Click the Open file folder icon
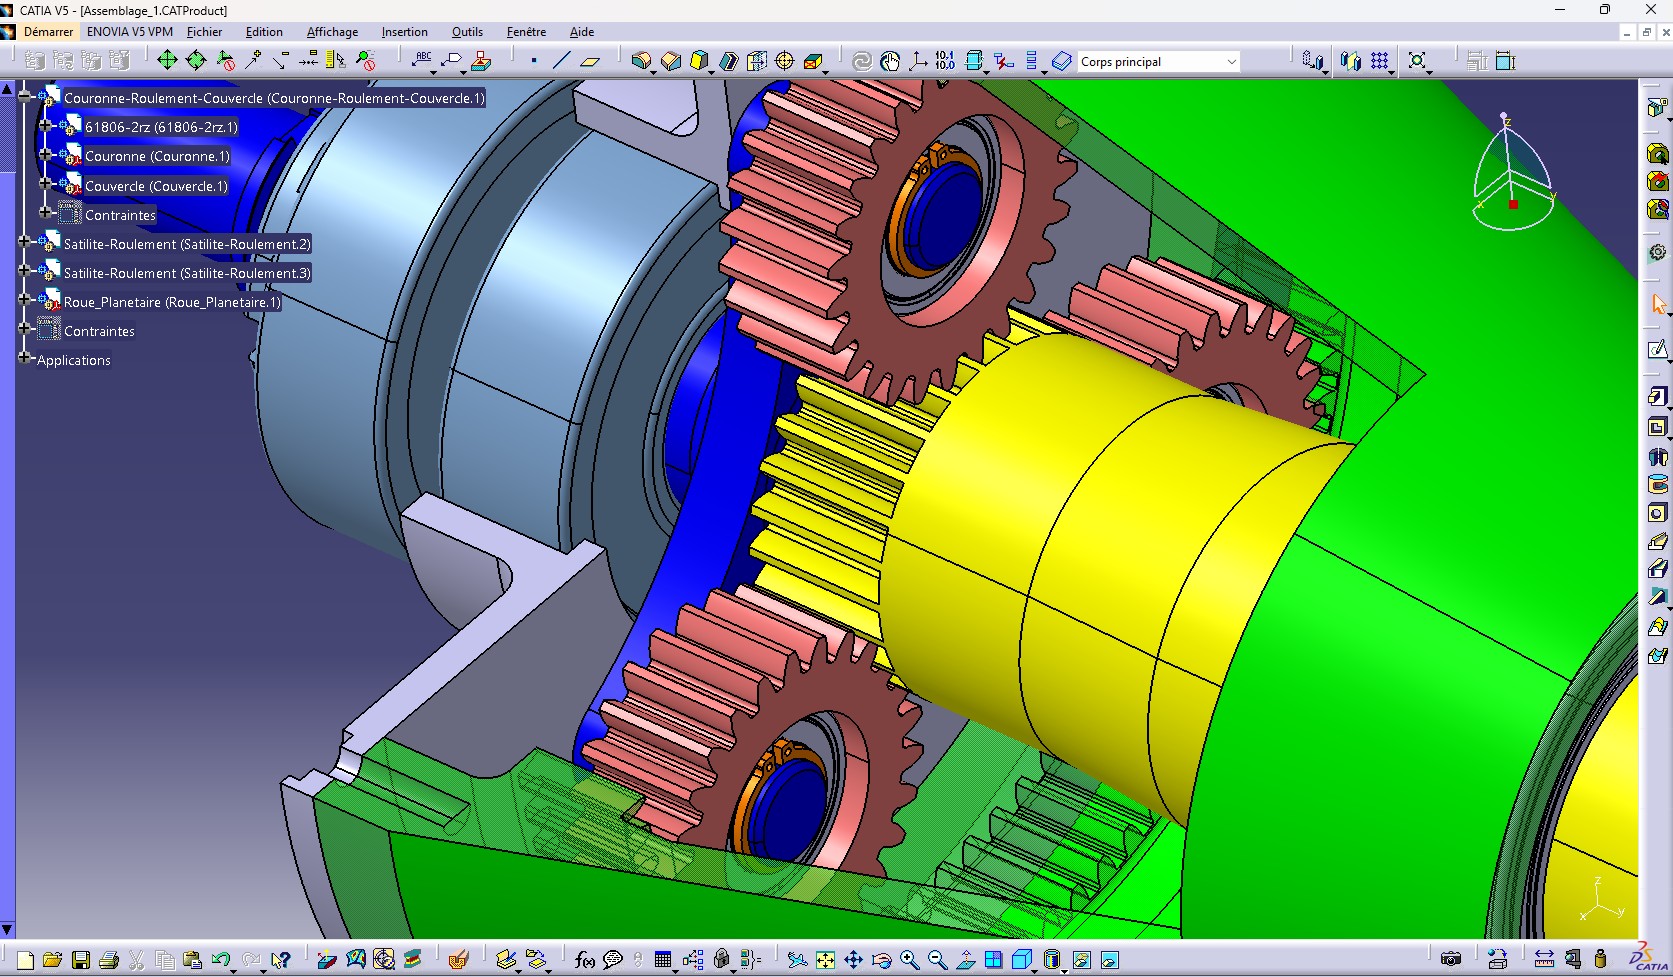This screenshot has width=1673, height=977. click(x=53, y=960)
